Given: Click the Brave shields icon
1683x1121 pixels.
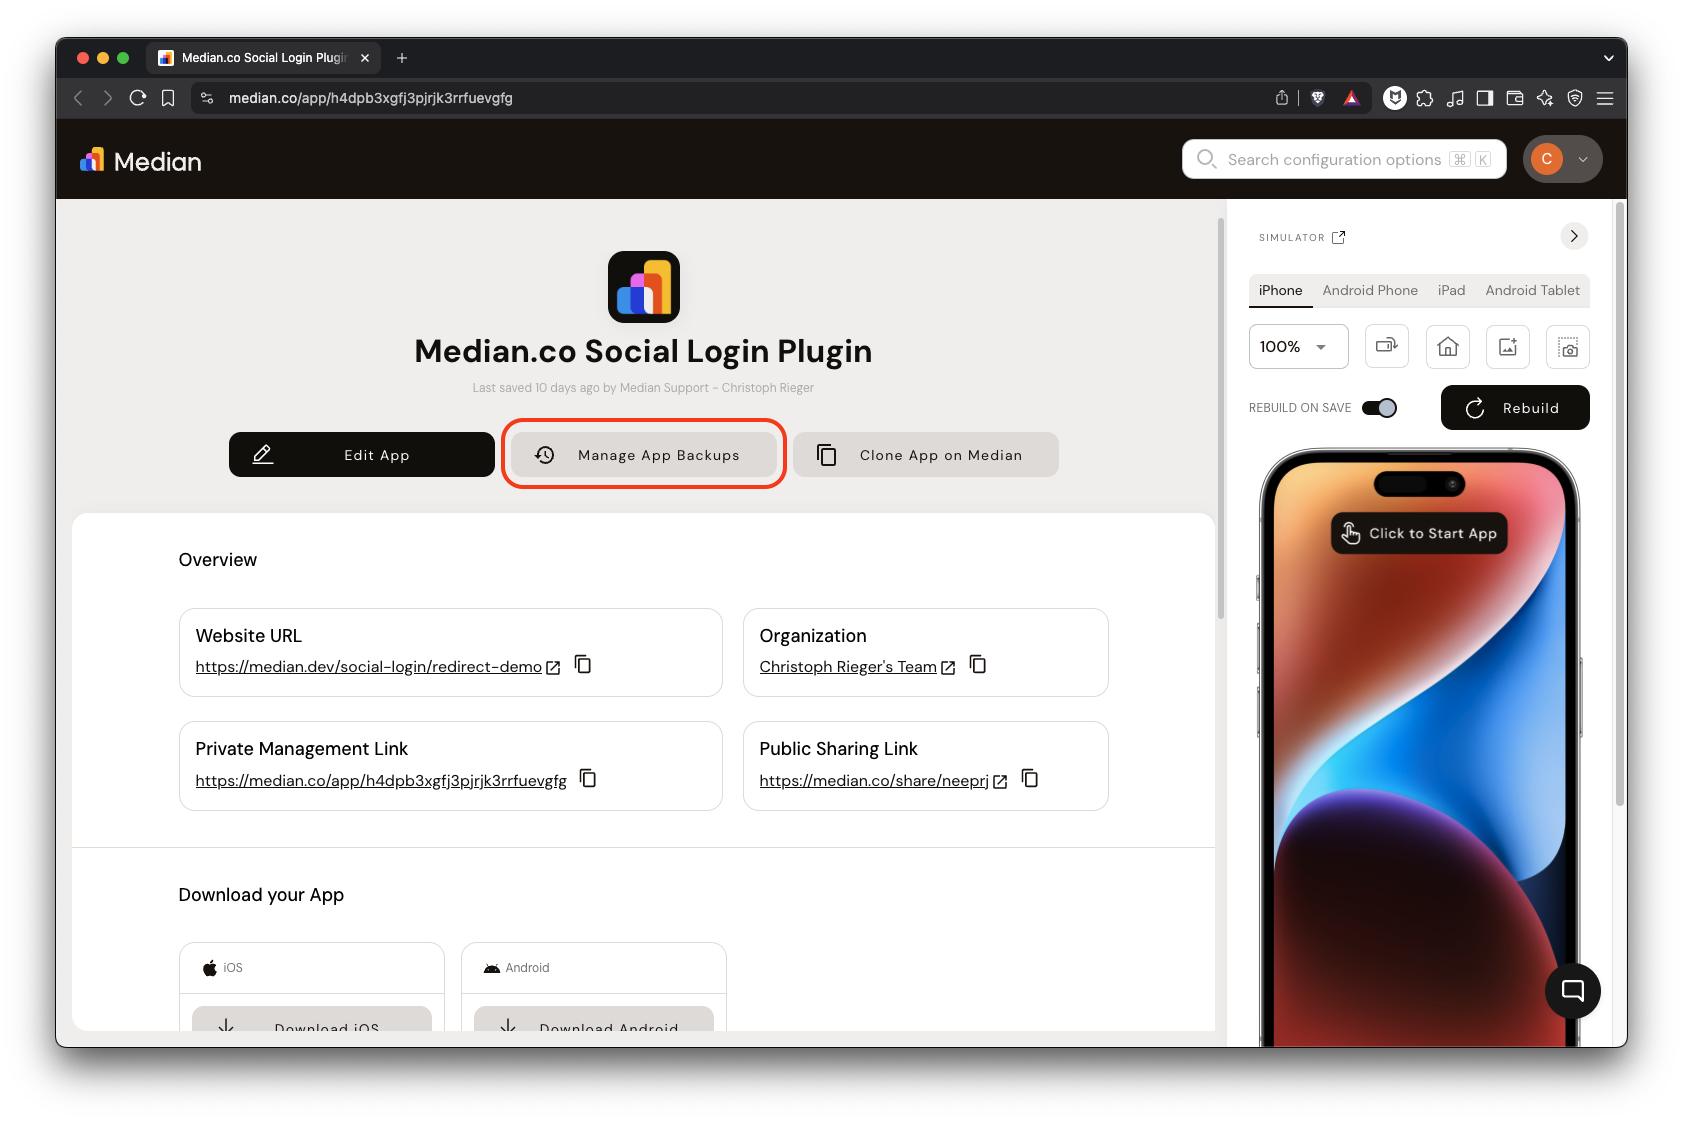Looking at the screenshot, I should [x=1318, y=98].
